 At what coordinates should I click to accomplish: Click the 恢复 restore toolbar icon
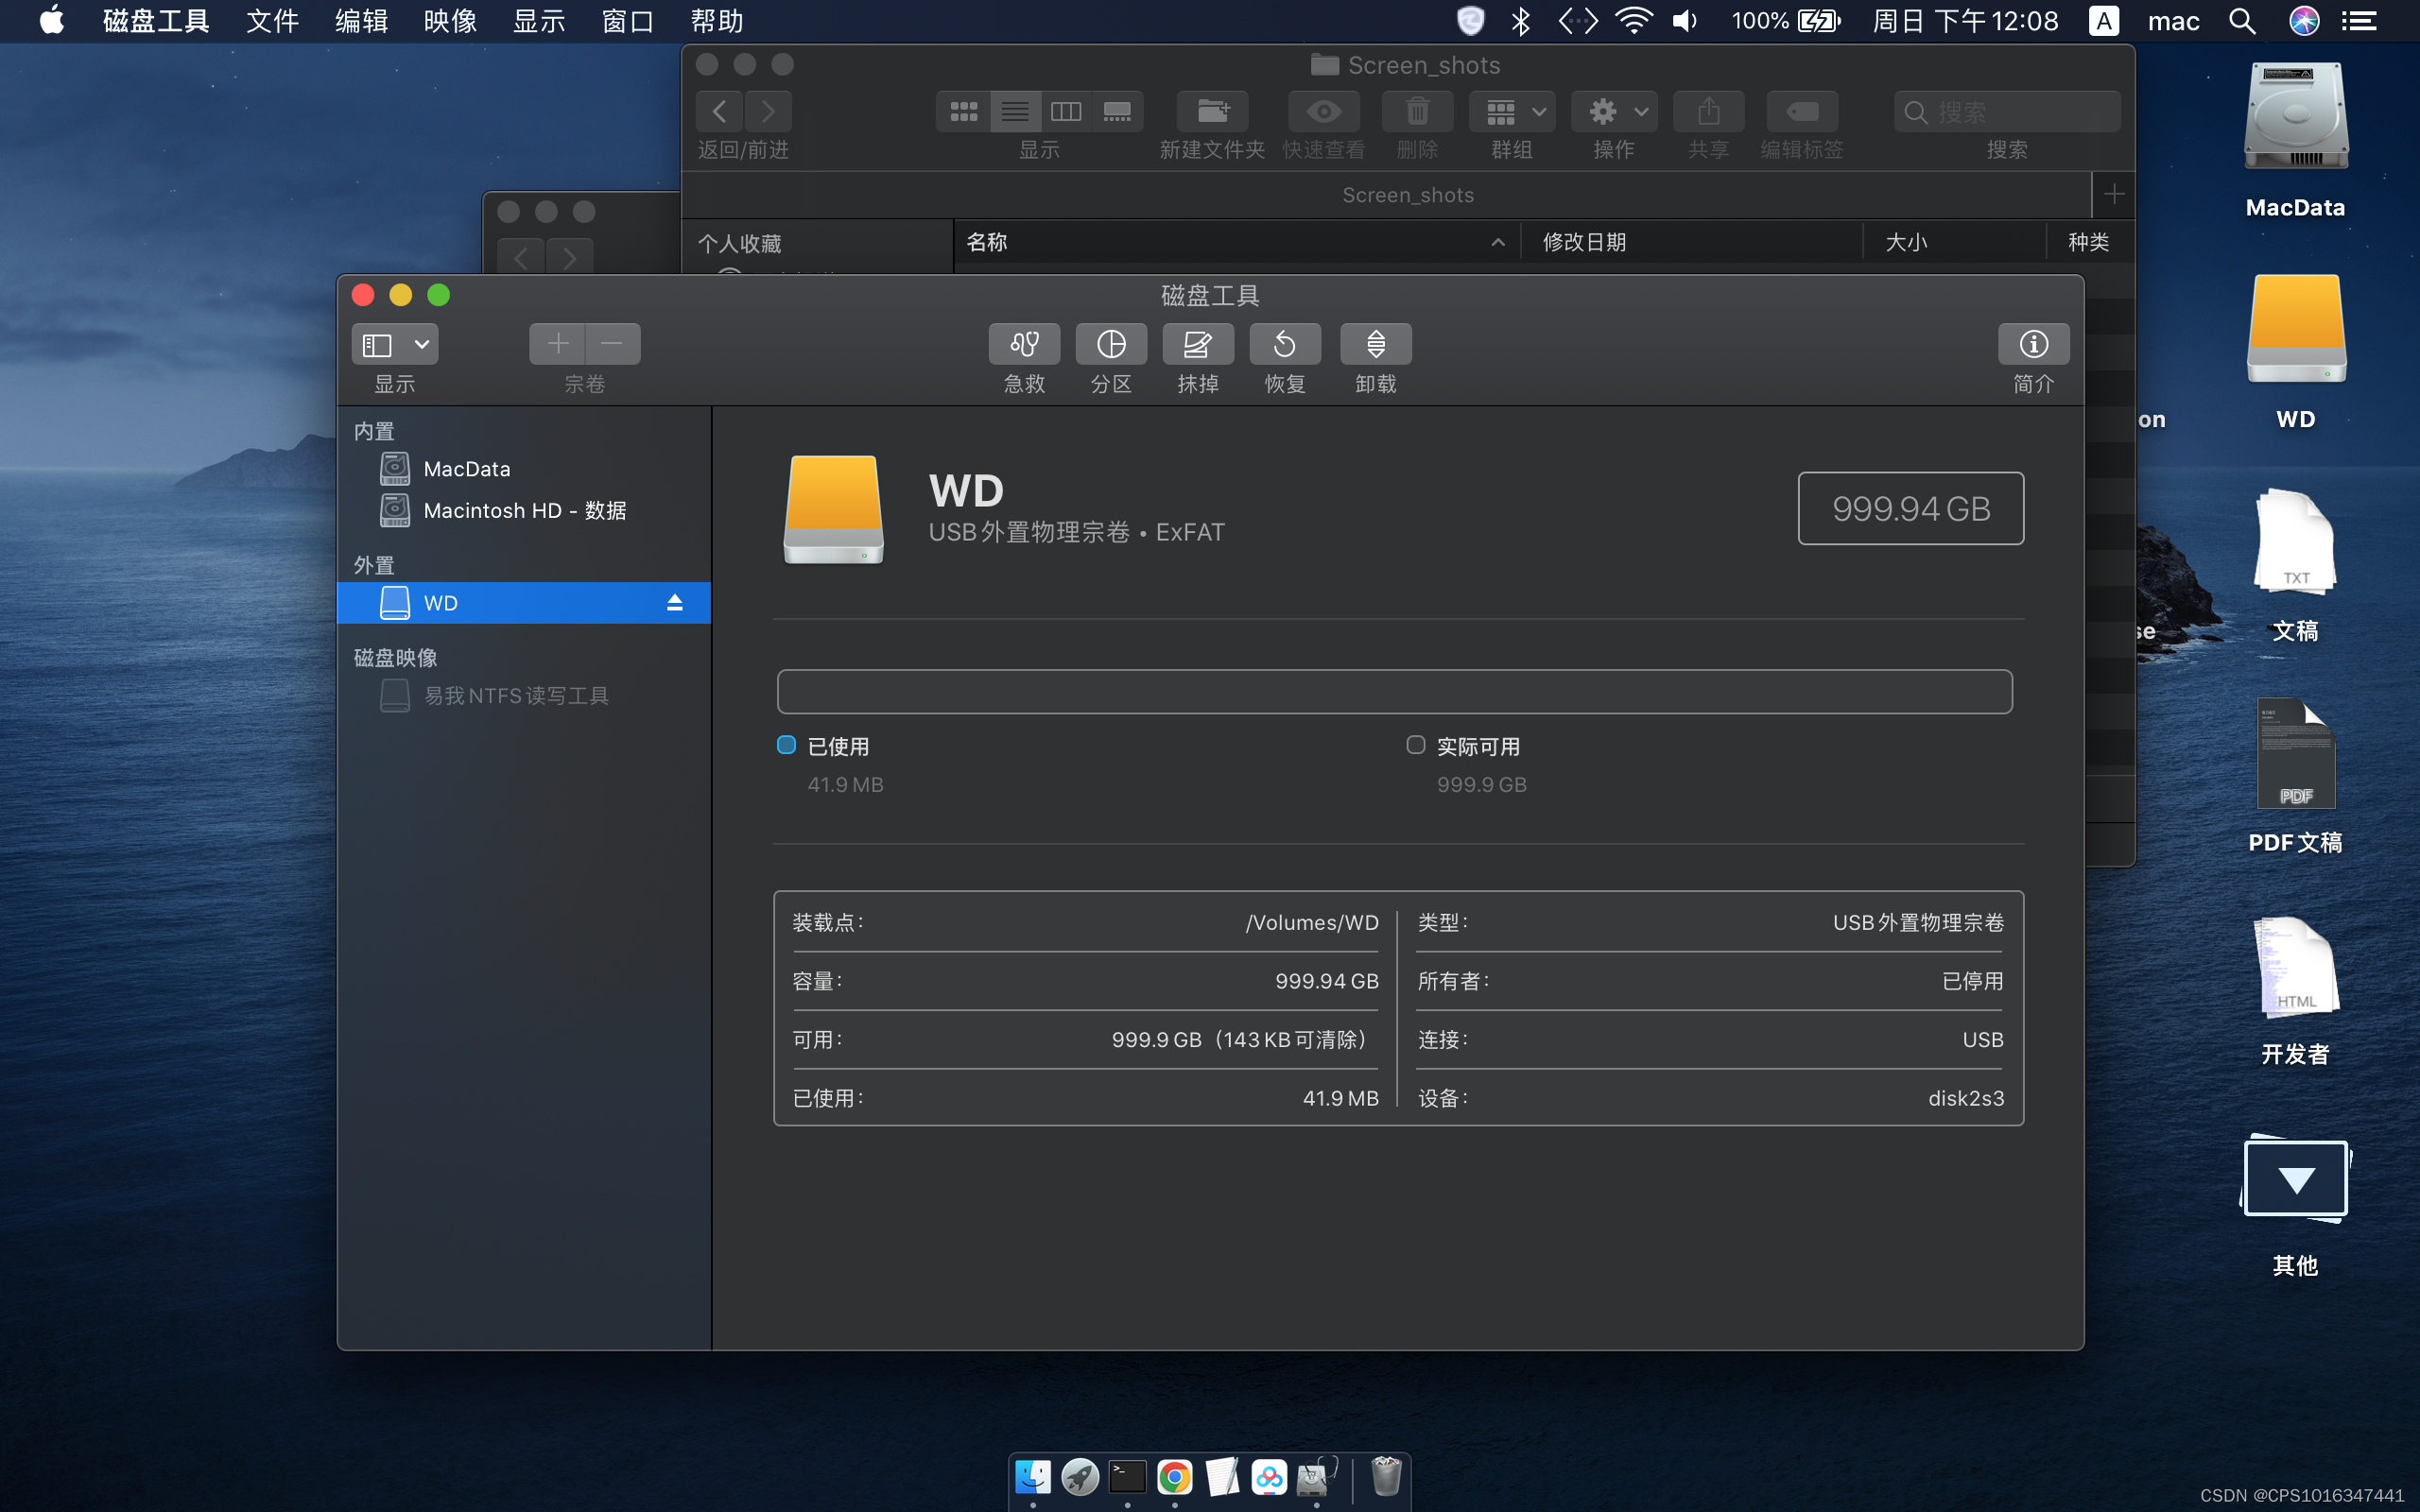click(x=1284, y=344)
